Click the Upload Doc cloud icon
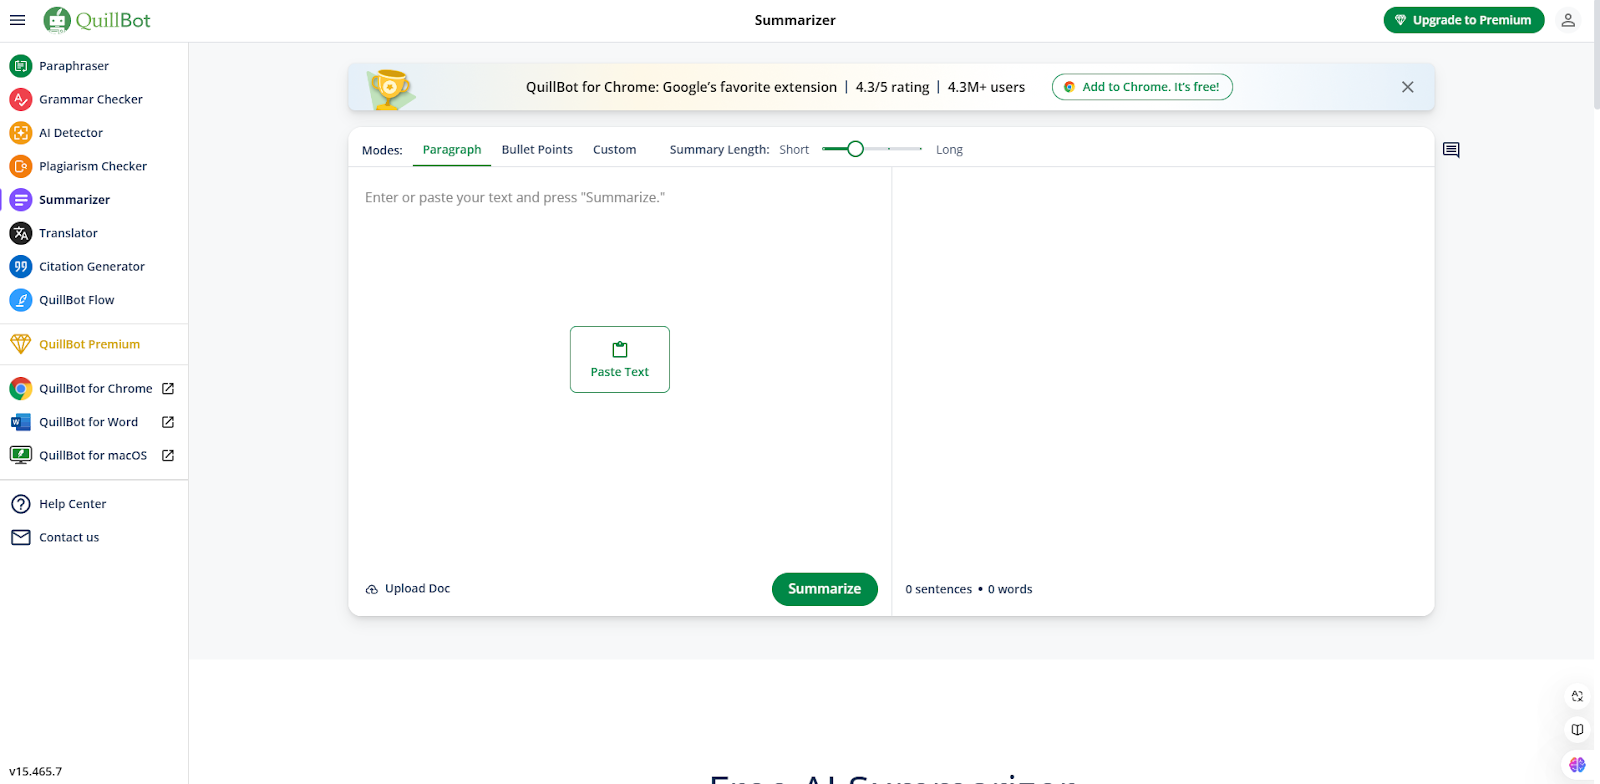 (x=372, y=589)
